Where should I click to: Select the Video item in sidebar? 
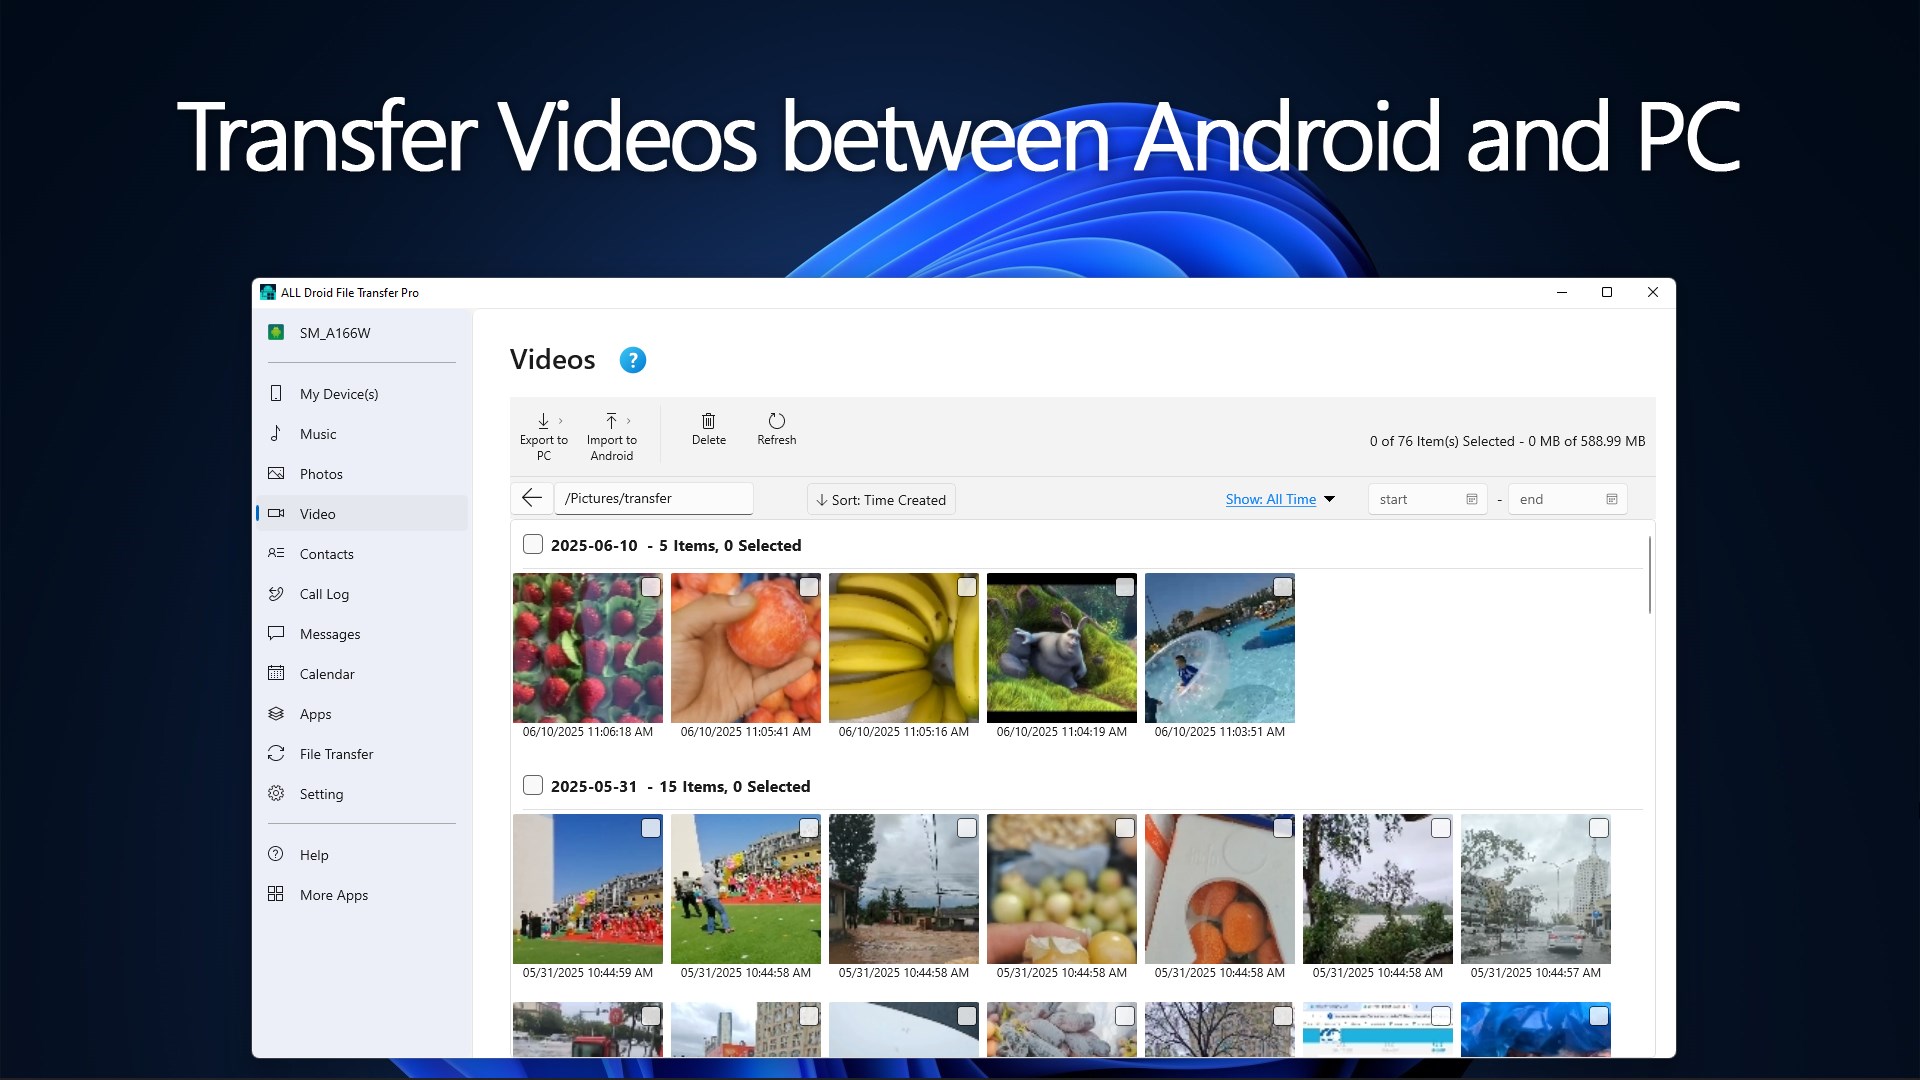point(362,514)
